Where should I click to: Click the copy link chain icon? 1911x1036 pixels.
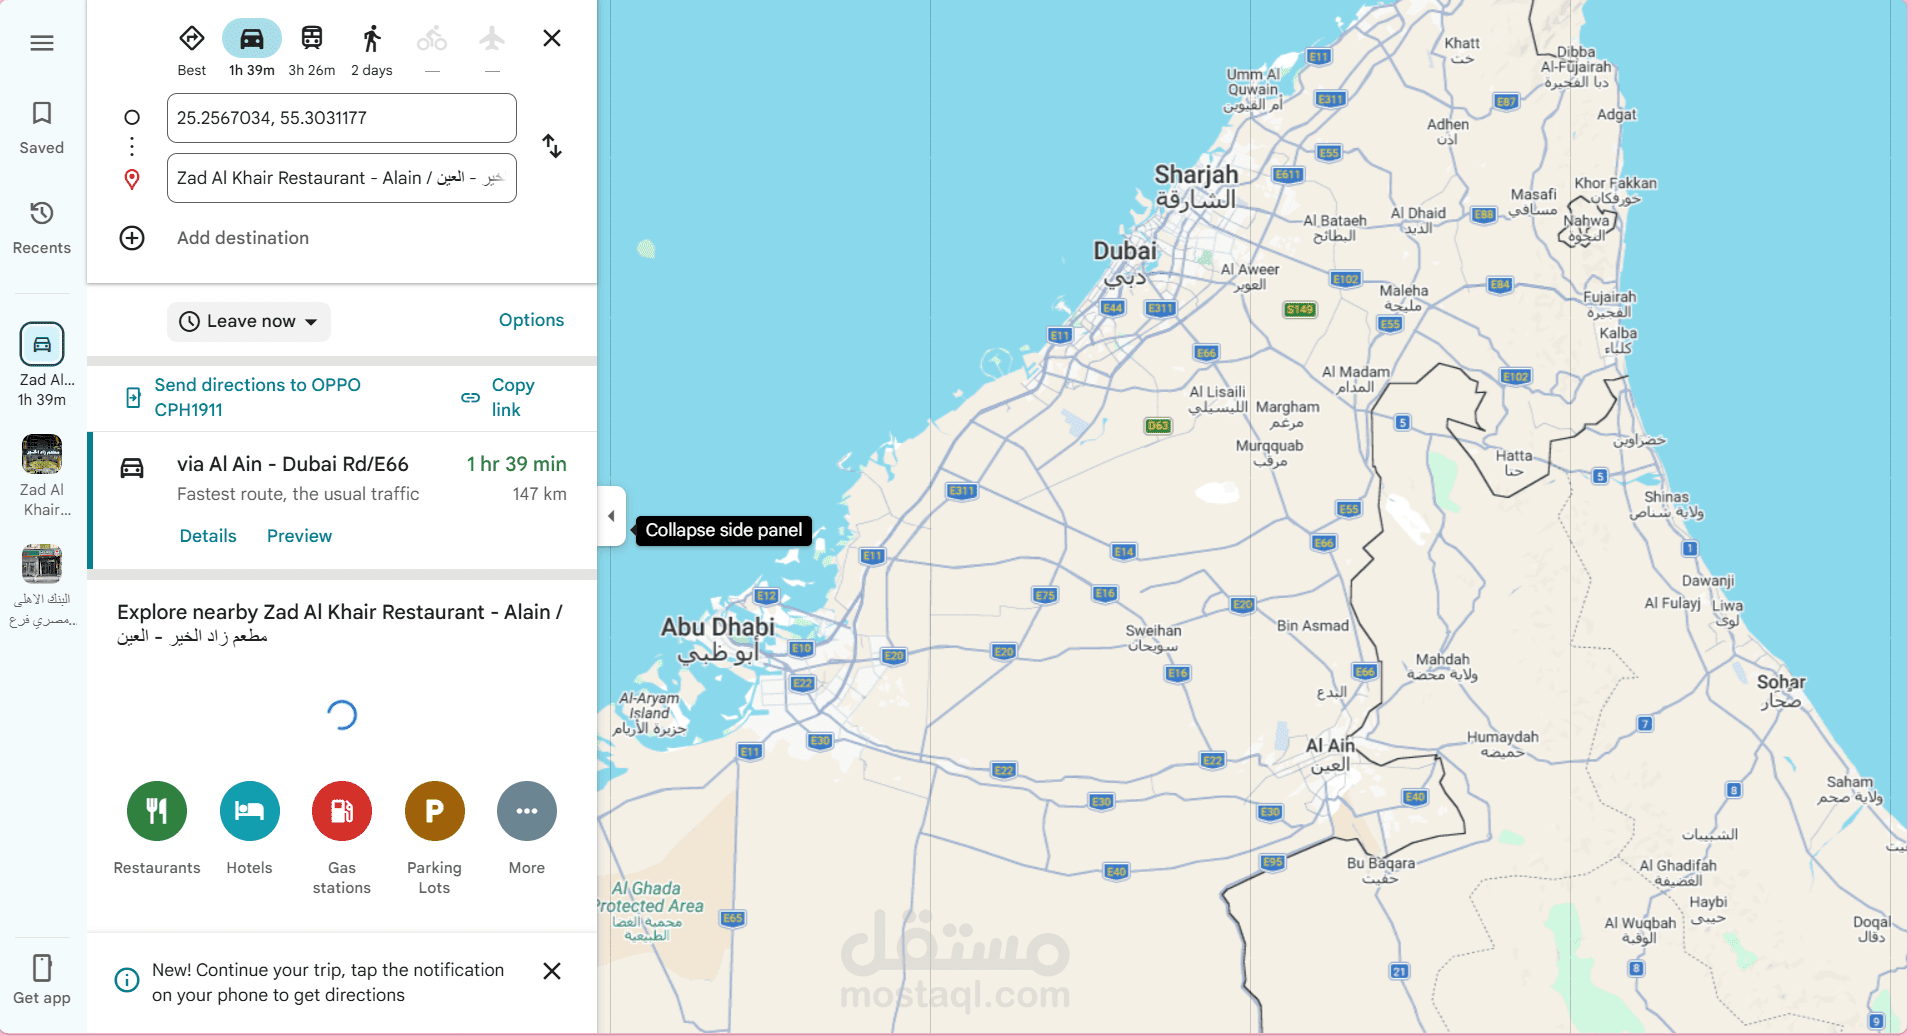coord(470,397)
